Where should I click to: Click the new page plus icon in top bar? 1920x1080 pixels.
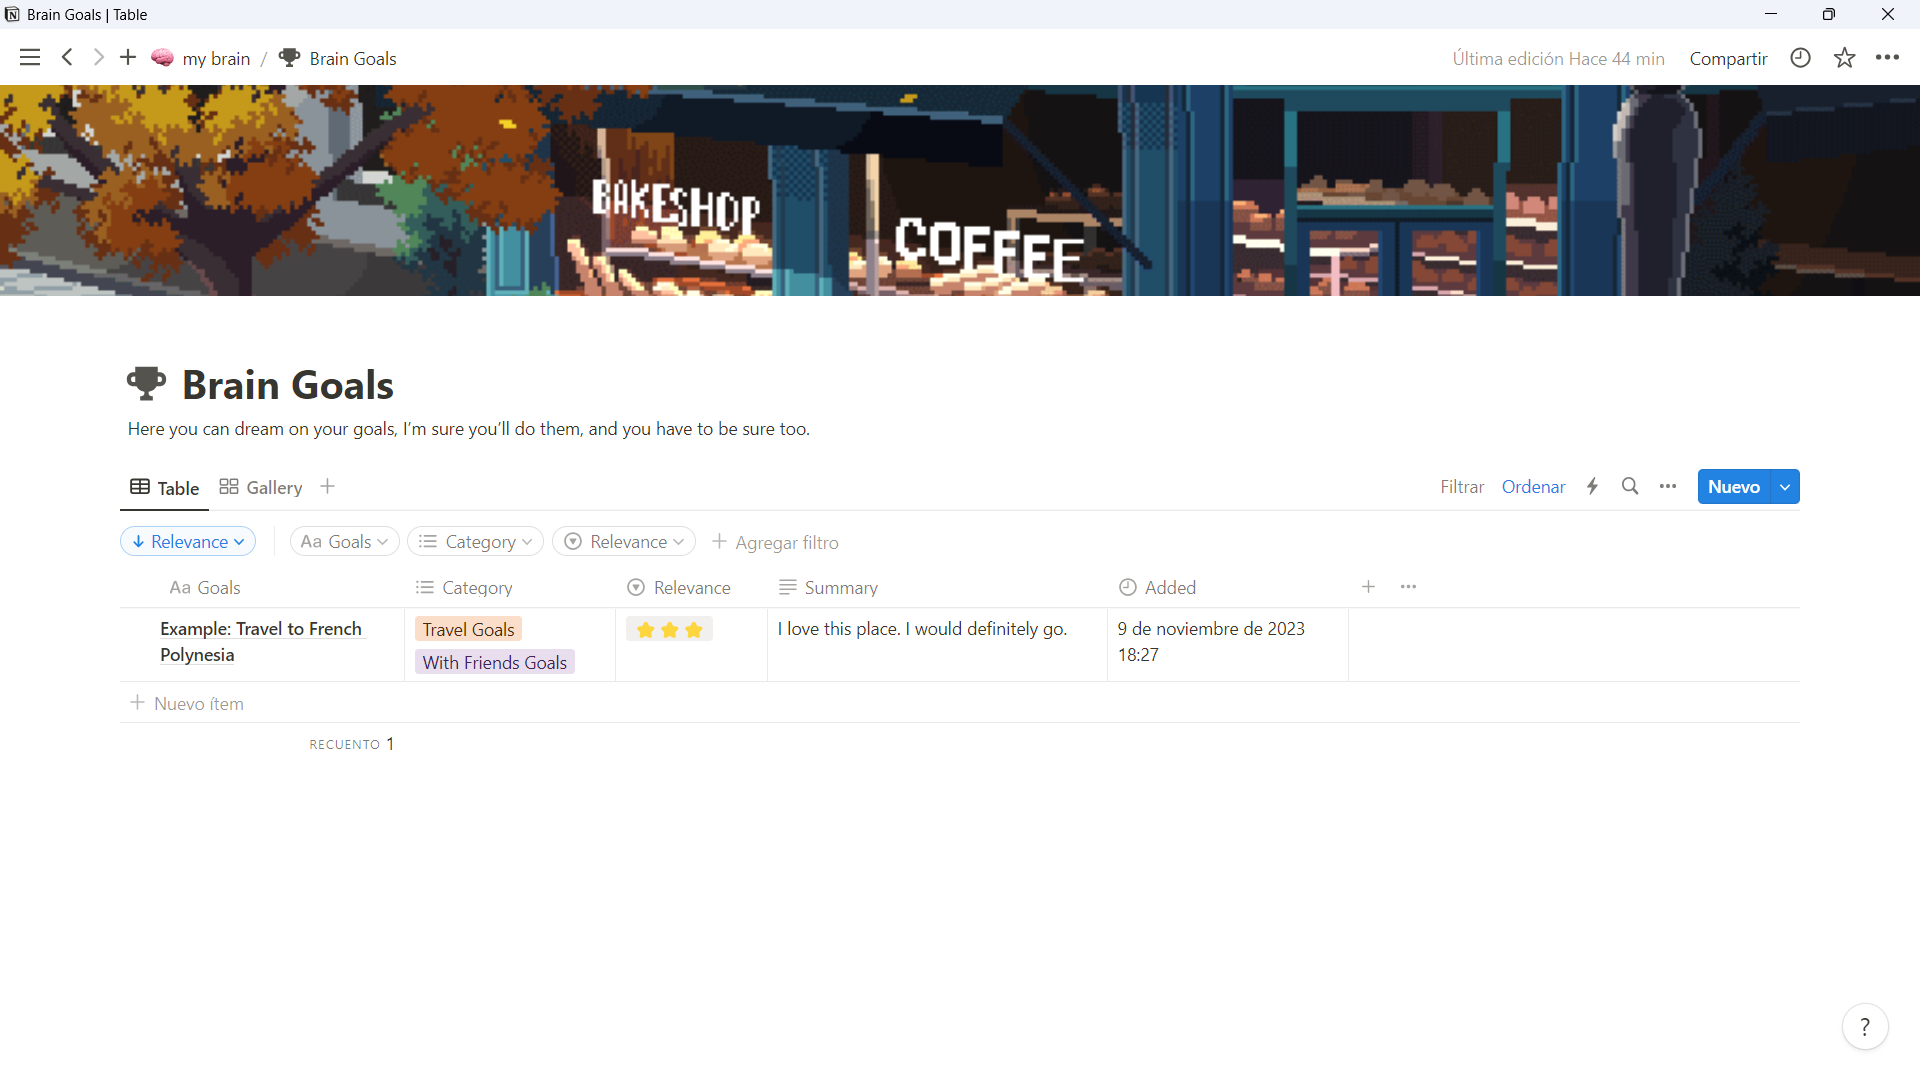(127, 58)
